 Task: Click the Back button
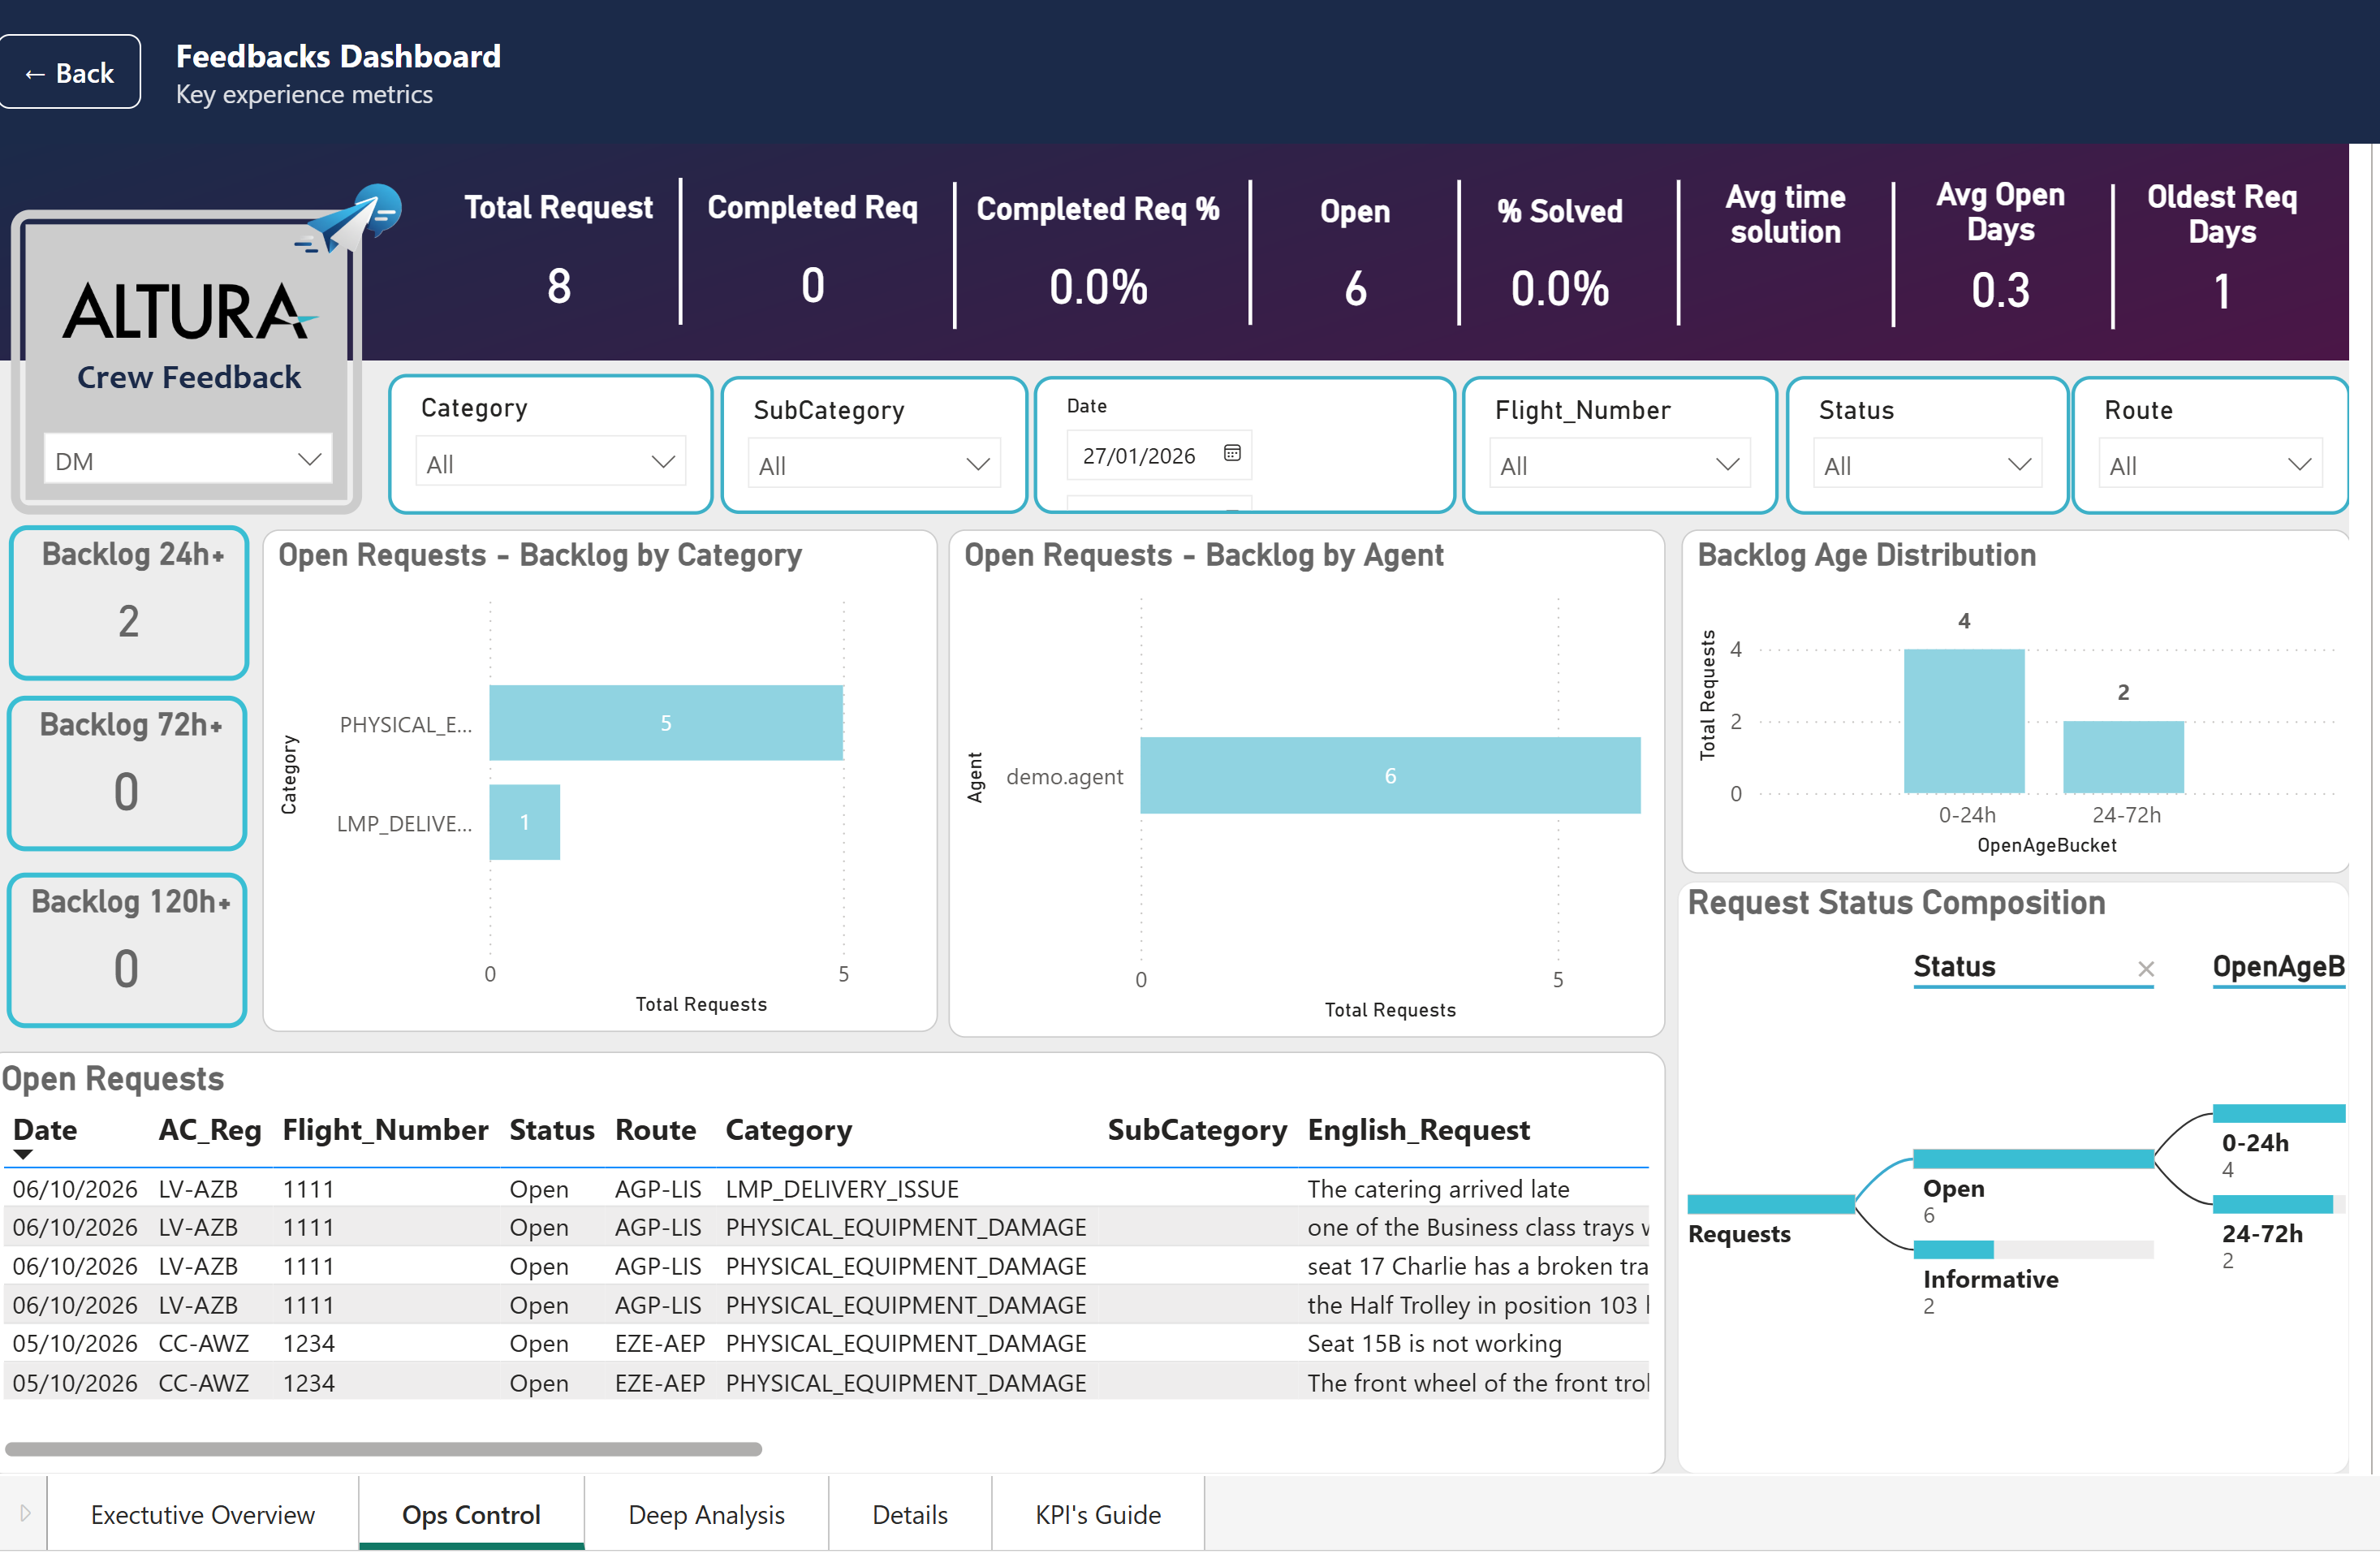click(69, 72)
